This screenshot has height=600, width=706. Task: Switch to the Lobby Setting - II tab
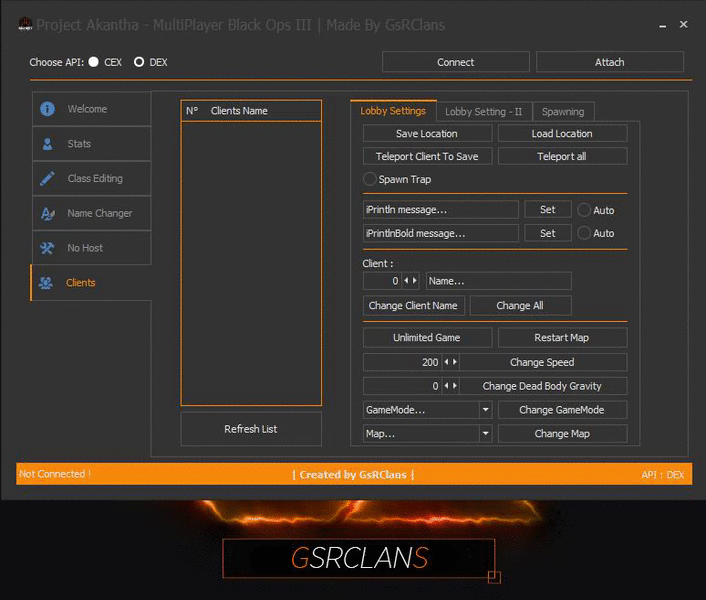click(484, 112)
